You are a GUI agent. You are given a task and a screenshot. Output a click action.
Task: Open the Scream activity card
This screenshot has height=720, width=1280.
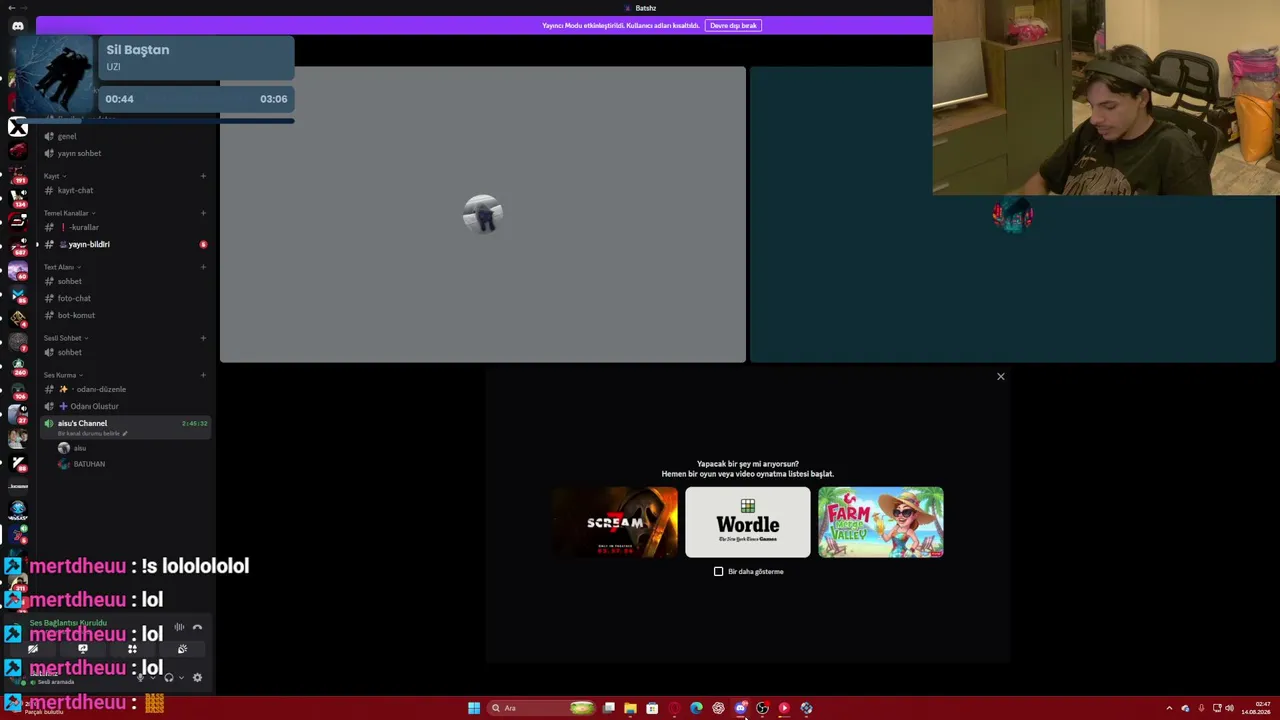coord(615,522)
